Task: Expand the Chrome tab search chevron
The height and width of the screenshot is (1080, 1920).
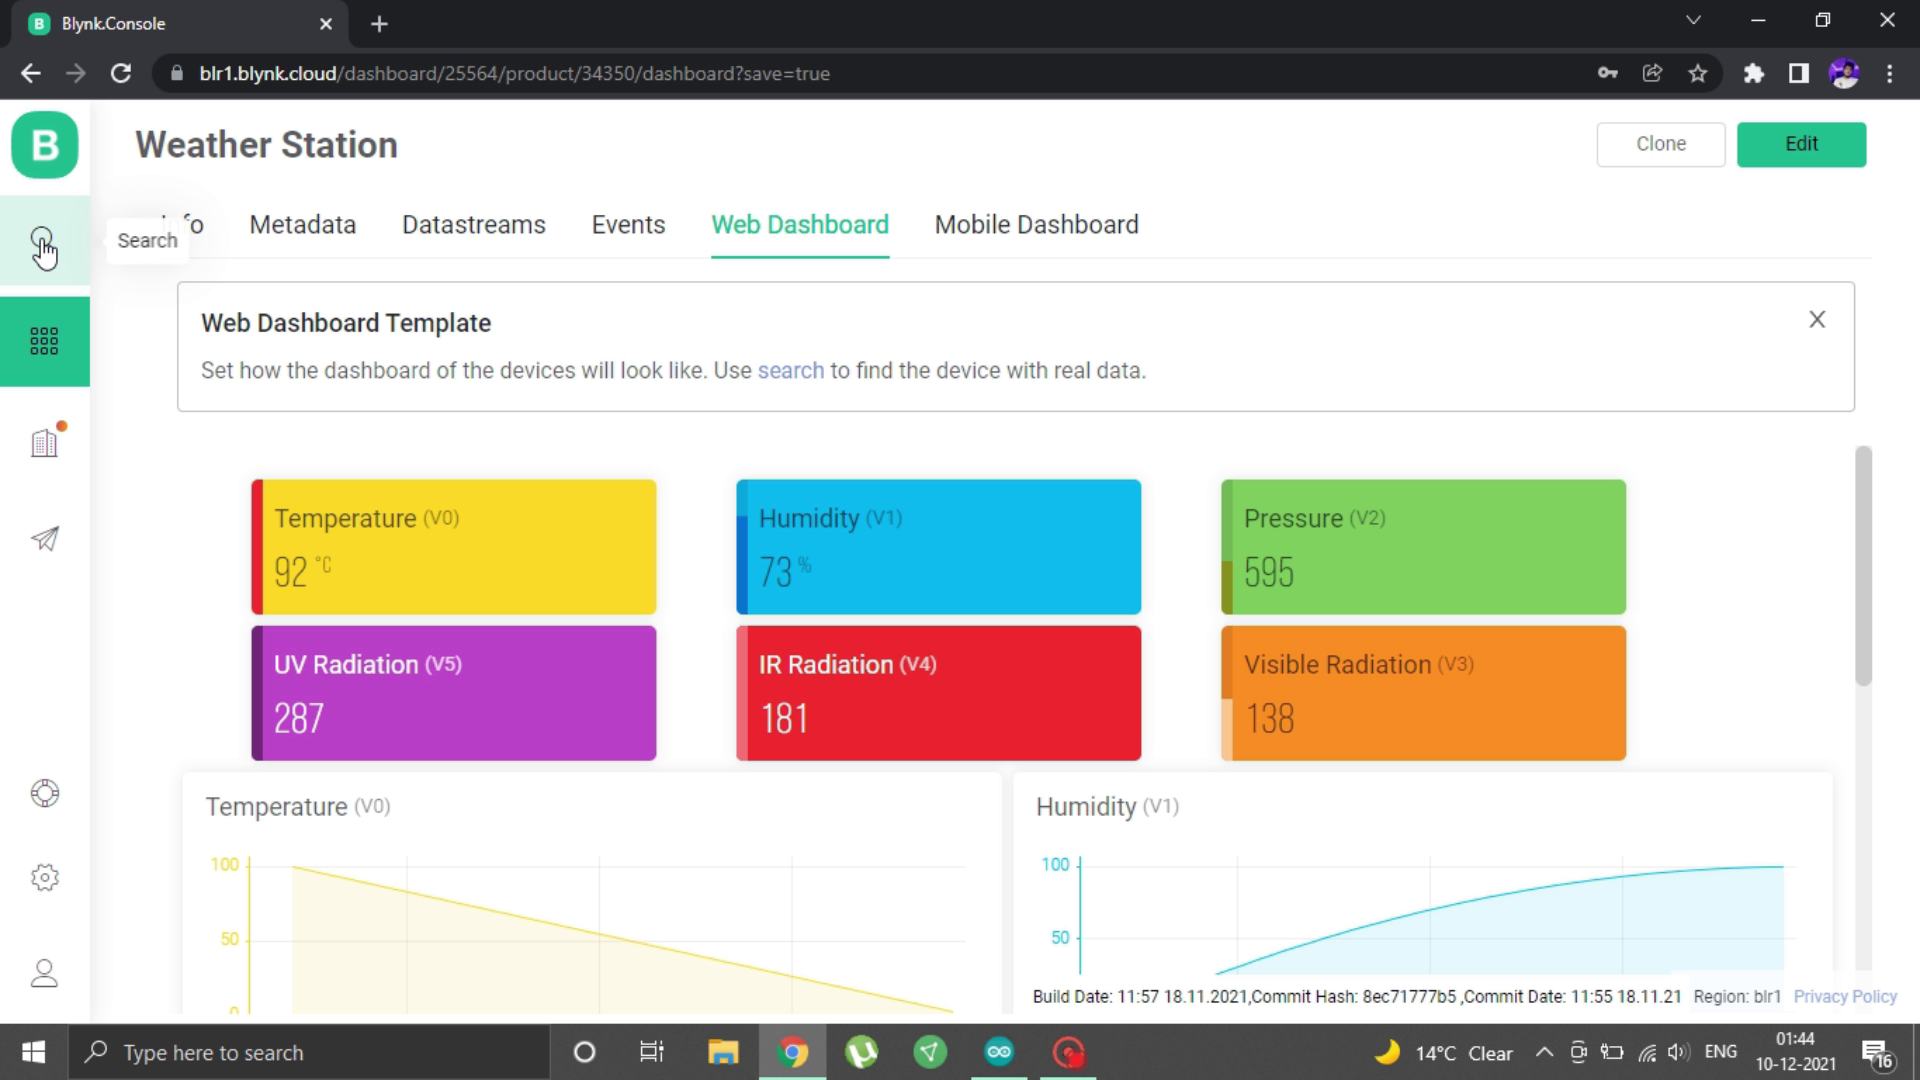Action: 1693,20
